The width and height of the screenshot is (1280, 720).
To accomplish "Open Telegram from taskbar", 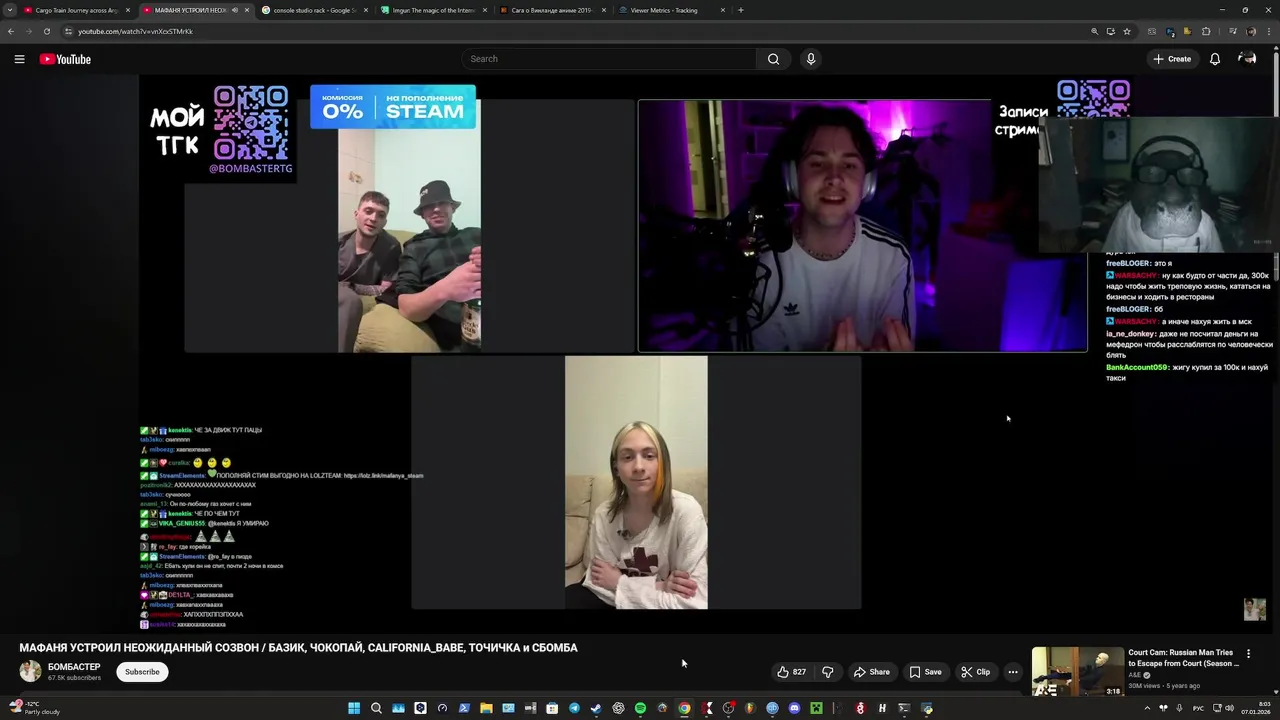I will [574, 708].
